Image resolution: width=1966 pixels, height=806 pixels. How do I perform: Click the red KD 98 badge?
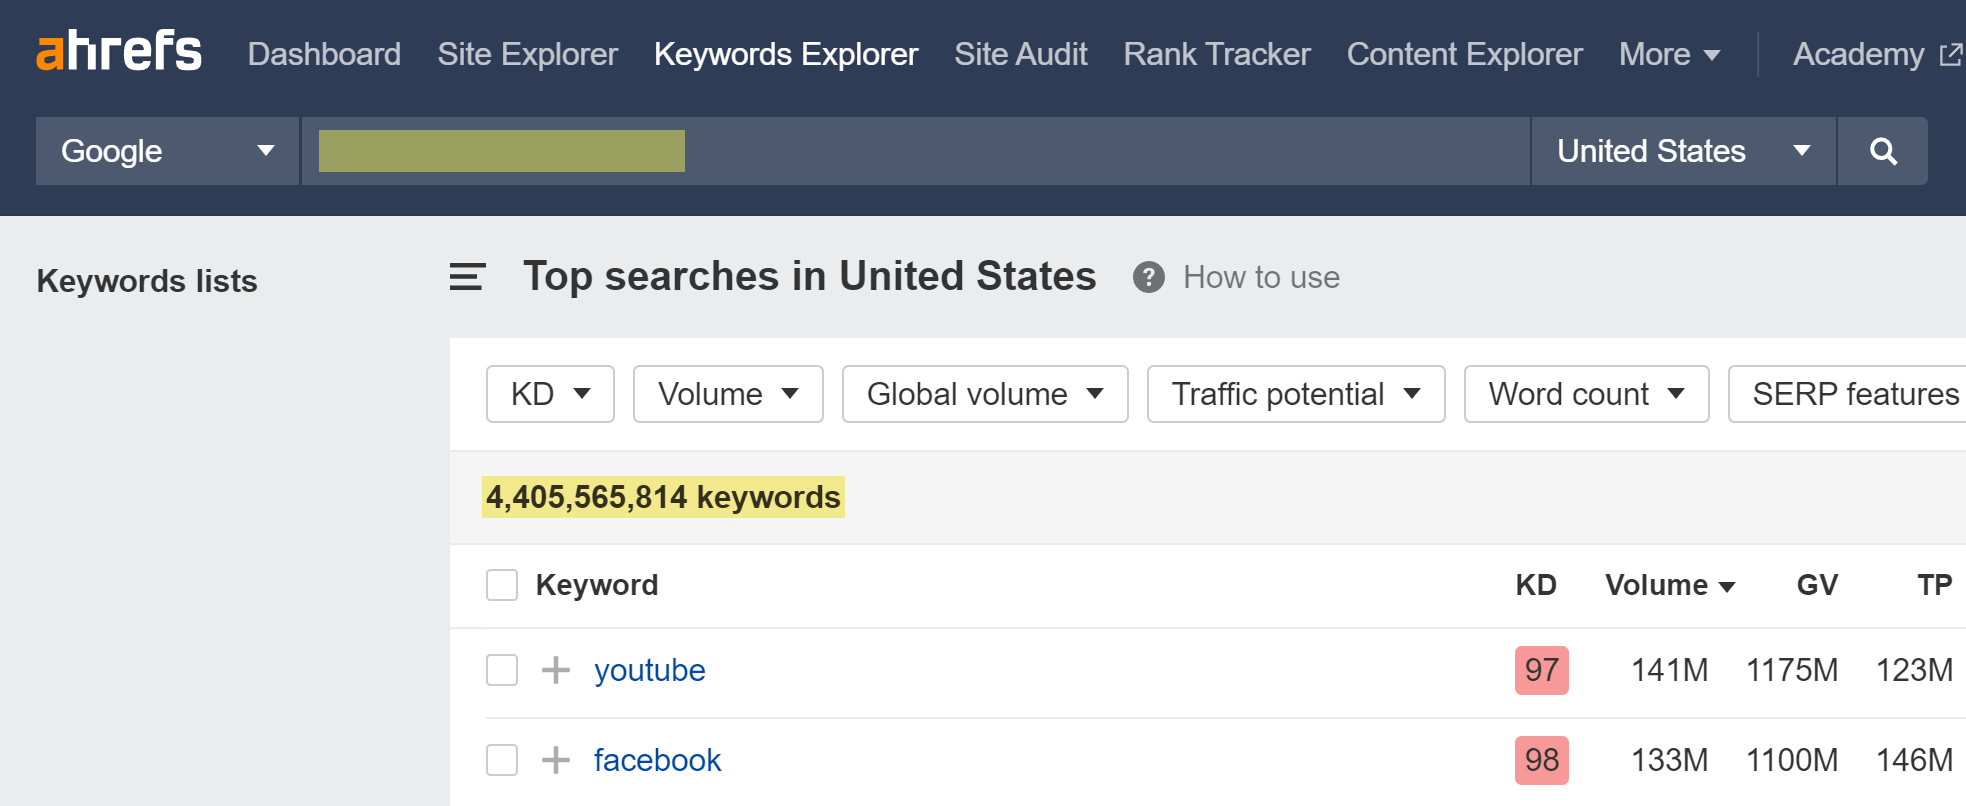1541,760
